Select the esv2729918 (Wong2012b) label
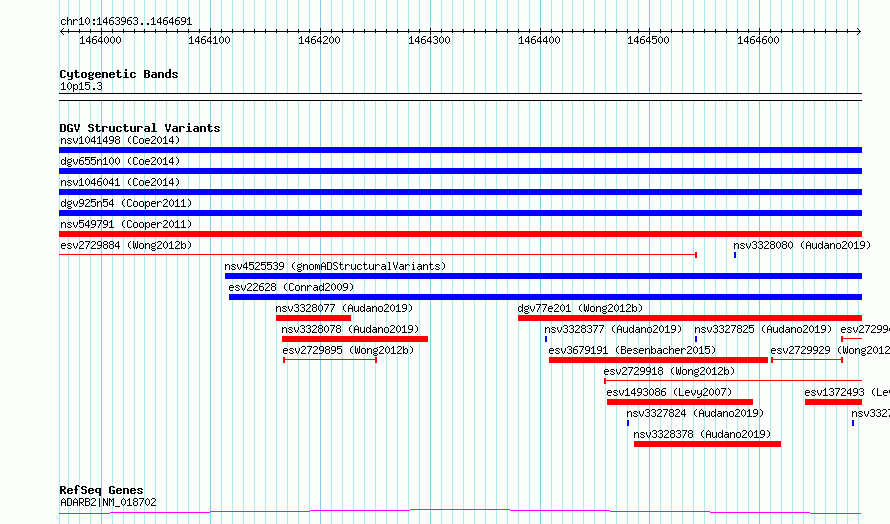This screenshot has width=890, height=524. click(669, 371)
